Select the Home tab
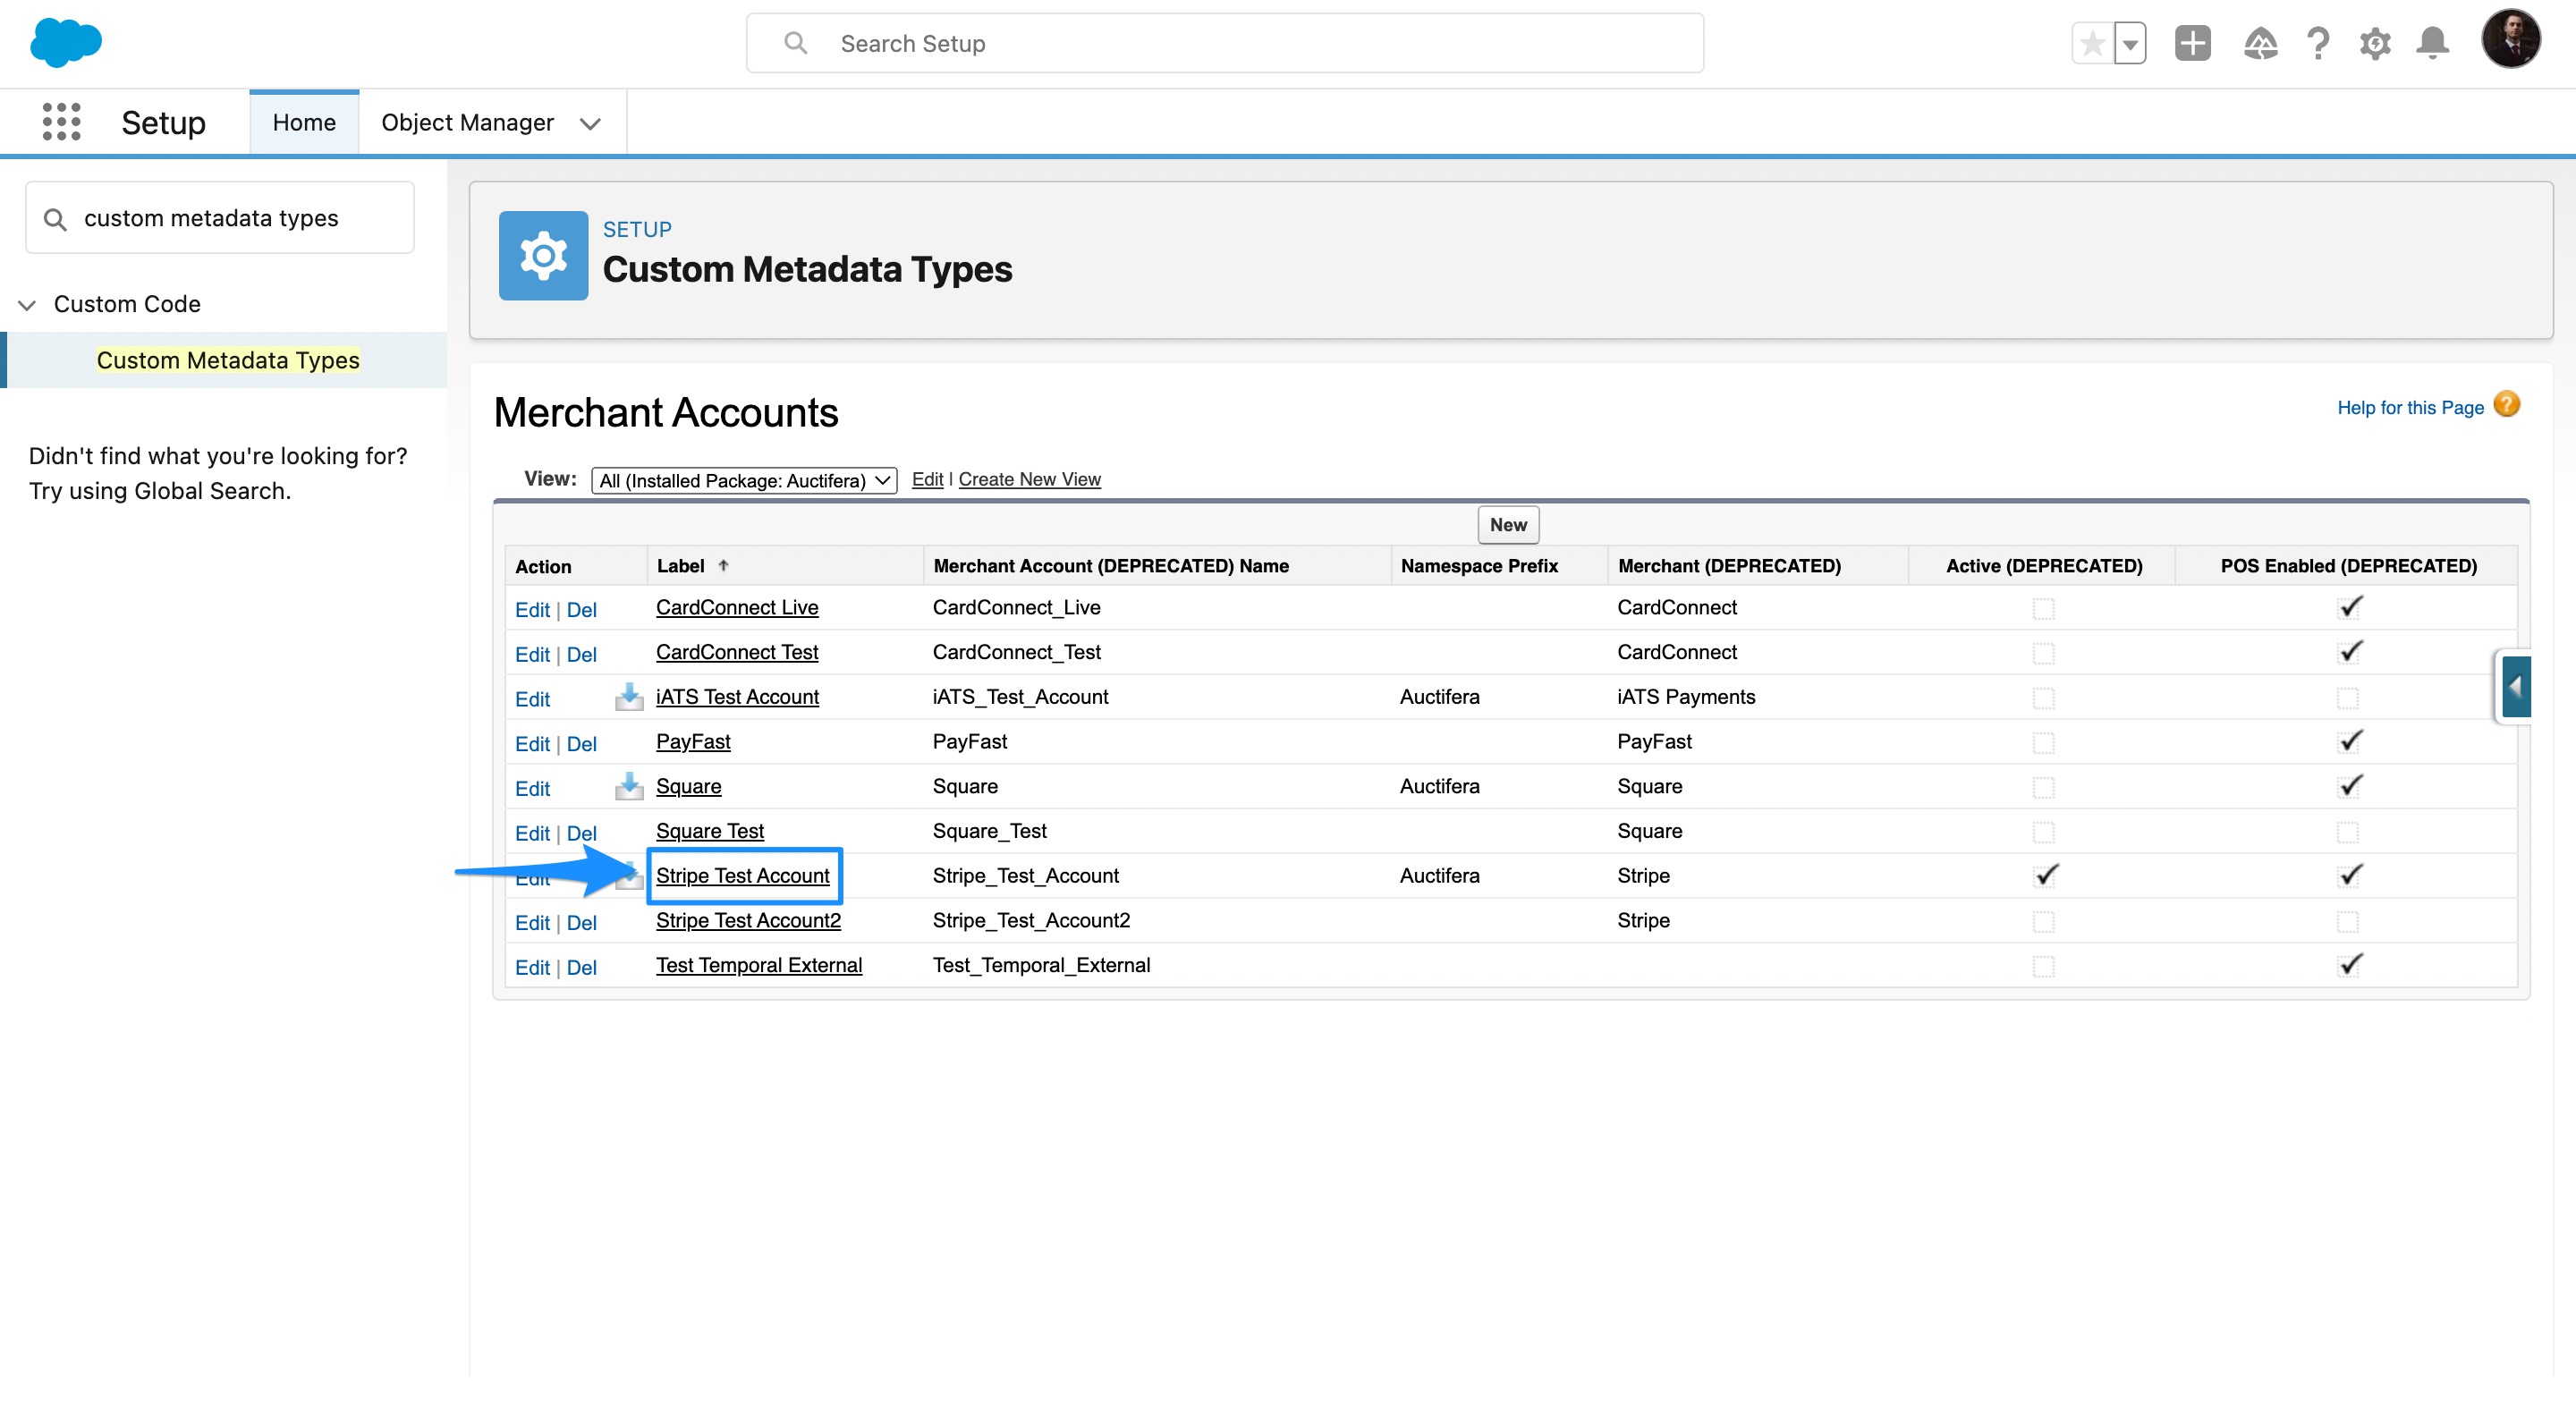Viewport: 2576px width, 1413px height. (304, 122)
